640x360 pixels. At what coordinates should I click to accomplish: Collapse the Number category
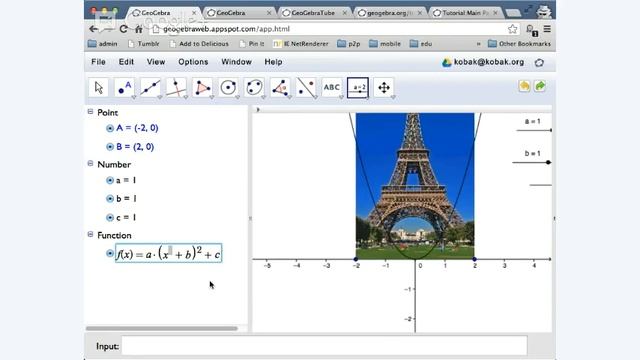coord(91,163)
